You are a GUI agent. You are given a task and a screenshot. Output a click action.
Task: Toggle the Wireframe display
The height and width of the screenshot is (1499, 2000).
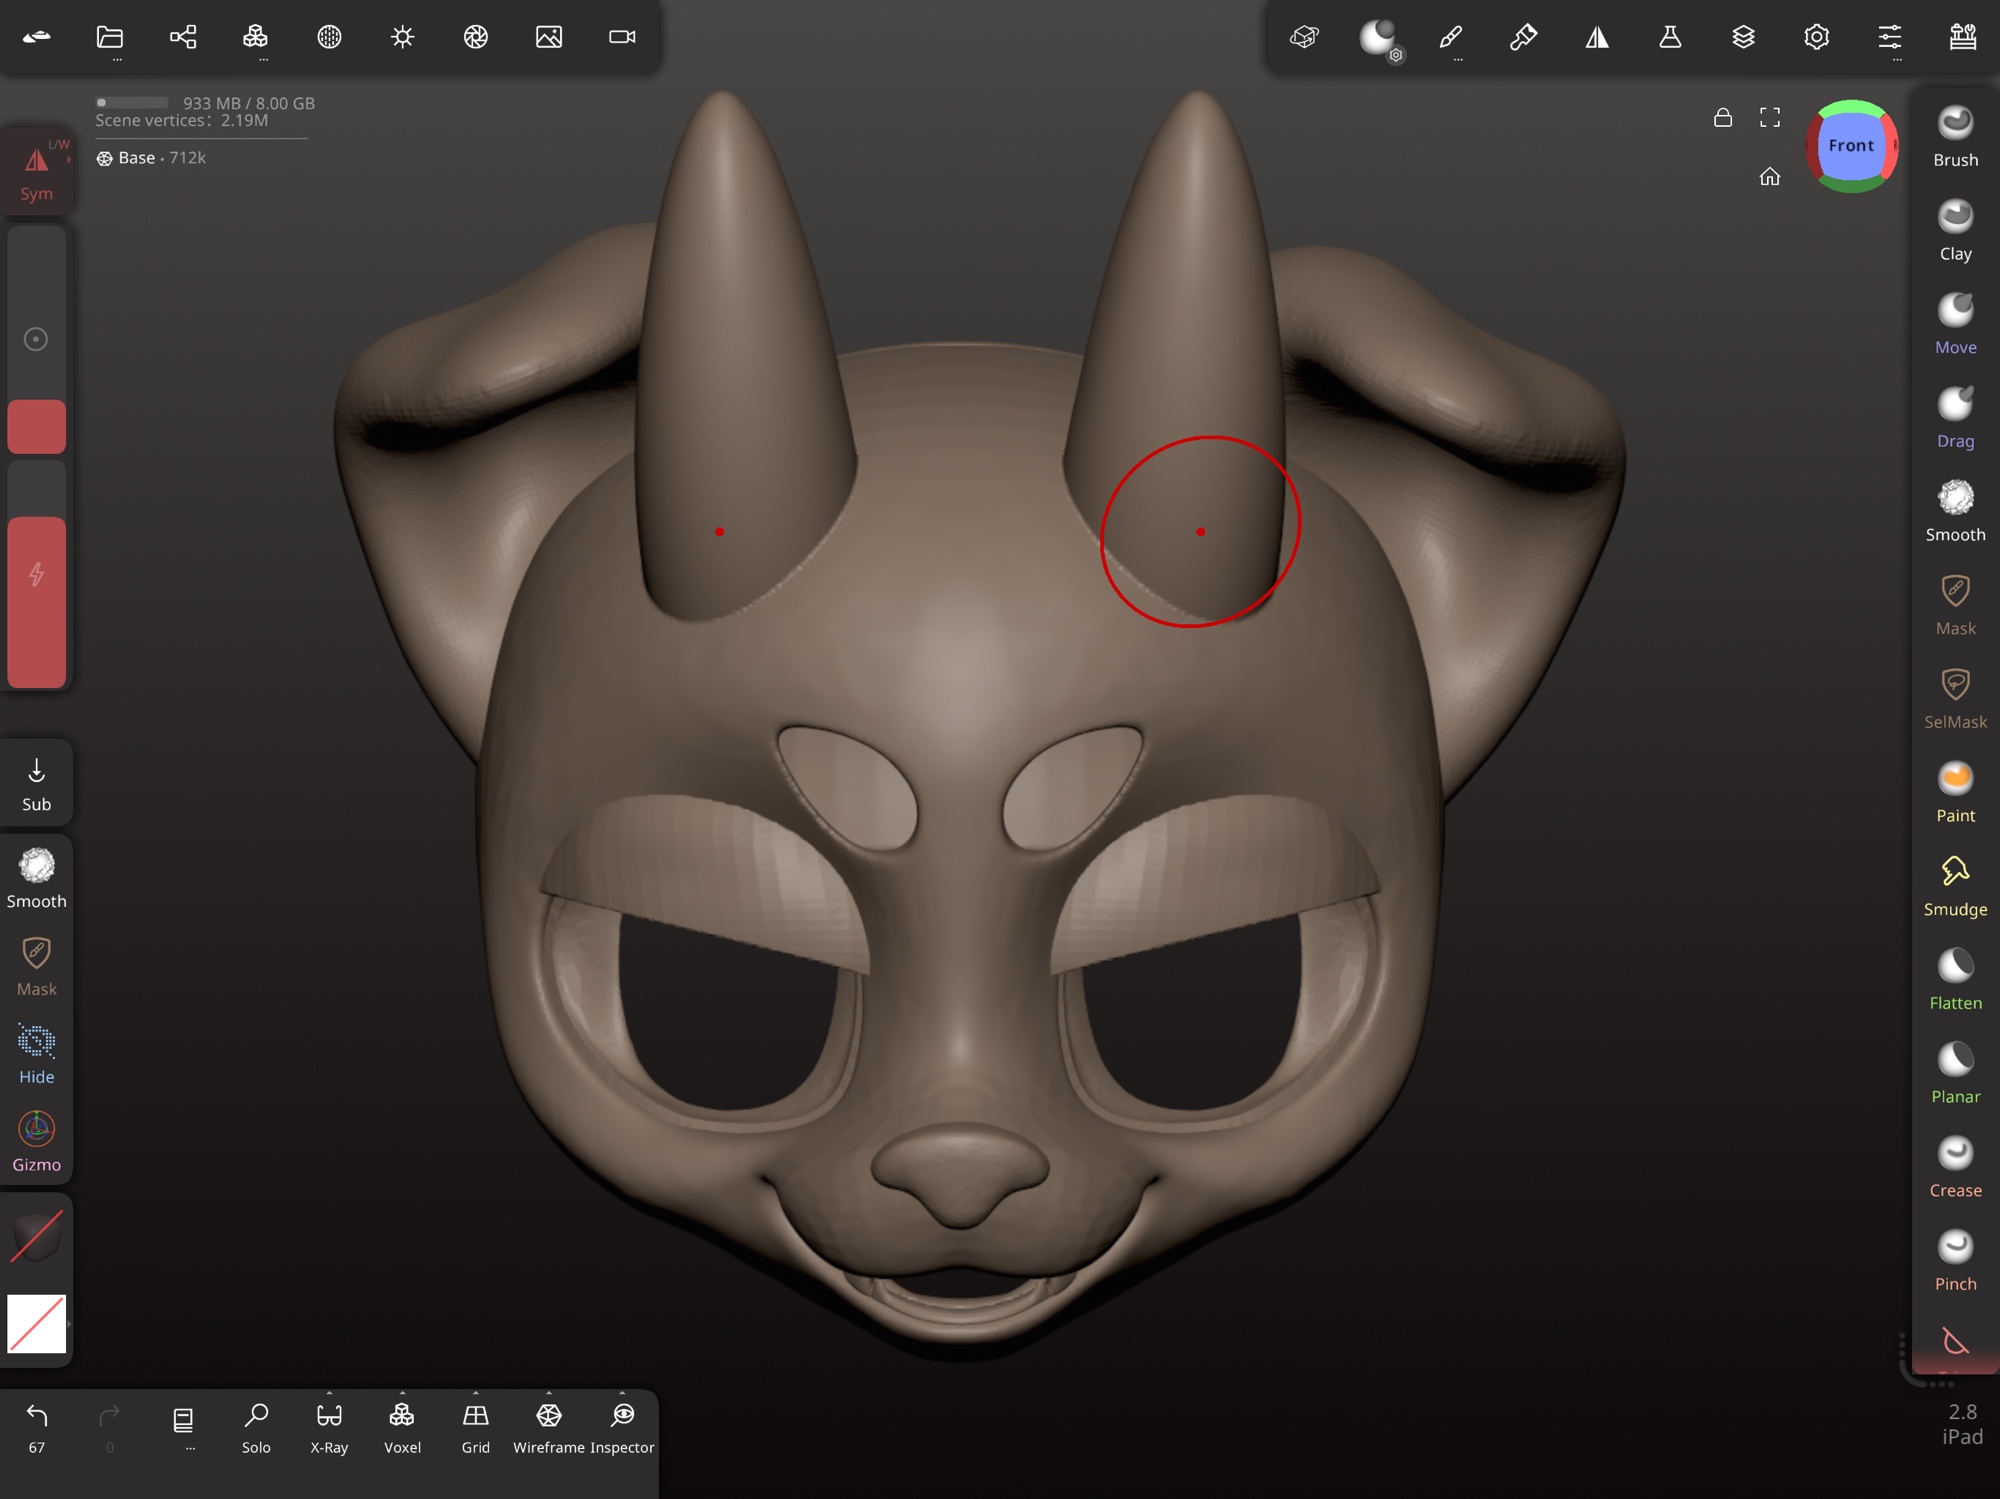coord(548,1427)
